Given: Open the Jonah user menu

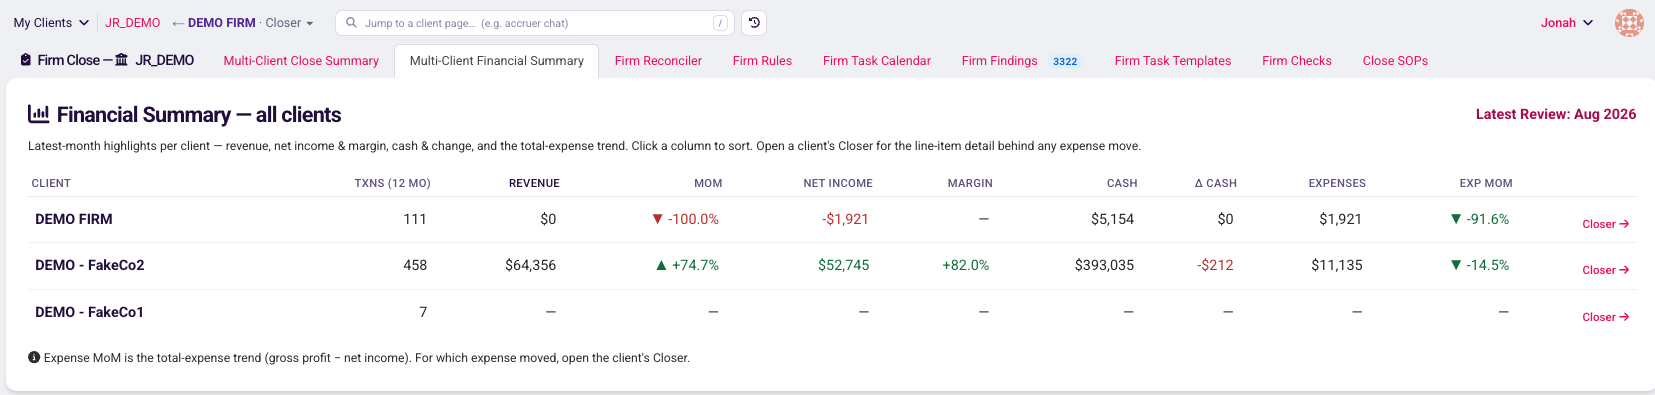Looking at the screenshot, I should tap(1567, 23).
